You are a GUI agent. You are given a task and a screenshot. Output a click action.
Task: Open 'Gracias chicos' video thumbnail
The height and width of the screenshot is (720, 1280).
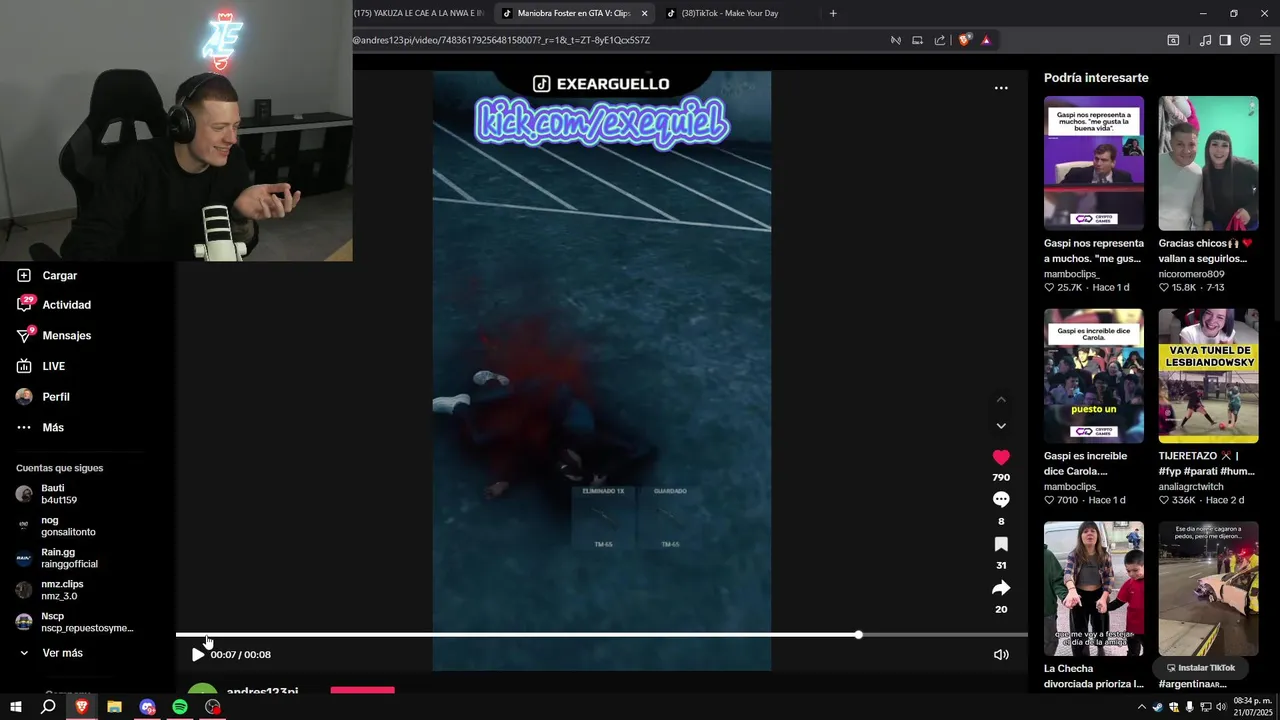click(1208, 163)
